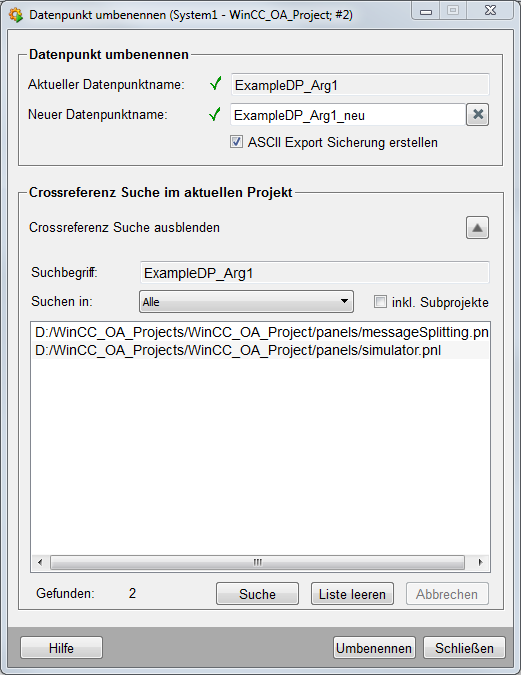Click into Neuer Datenpunktname input field
This screenshot has width=521, height=675.
pyautogui.click(x=347, y=115)
